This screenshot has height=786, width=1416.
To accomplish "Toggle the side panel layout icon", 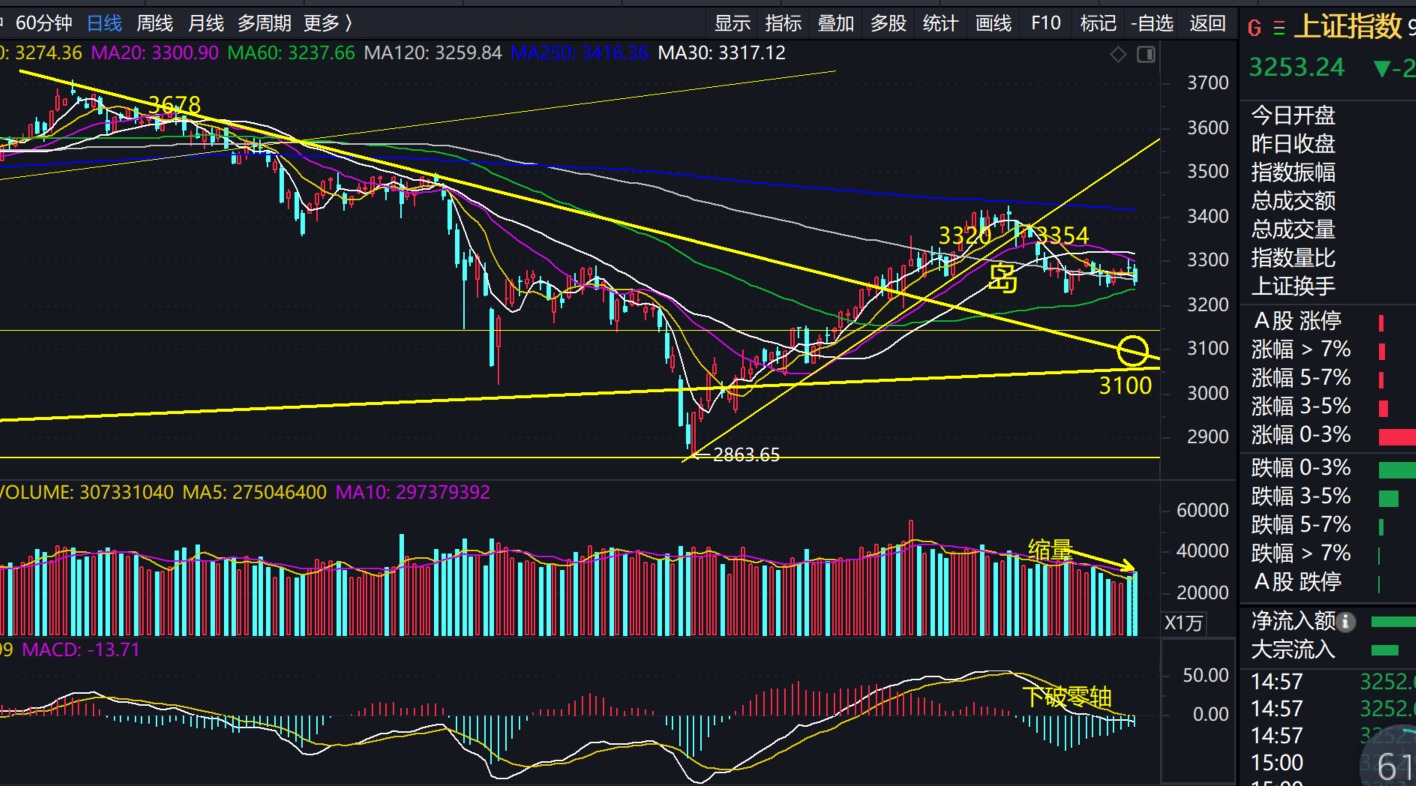I will click(x=1146, y=55).
